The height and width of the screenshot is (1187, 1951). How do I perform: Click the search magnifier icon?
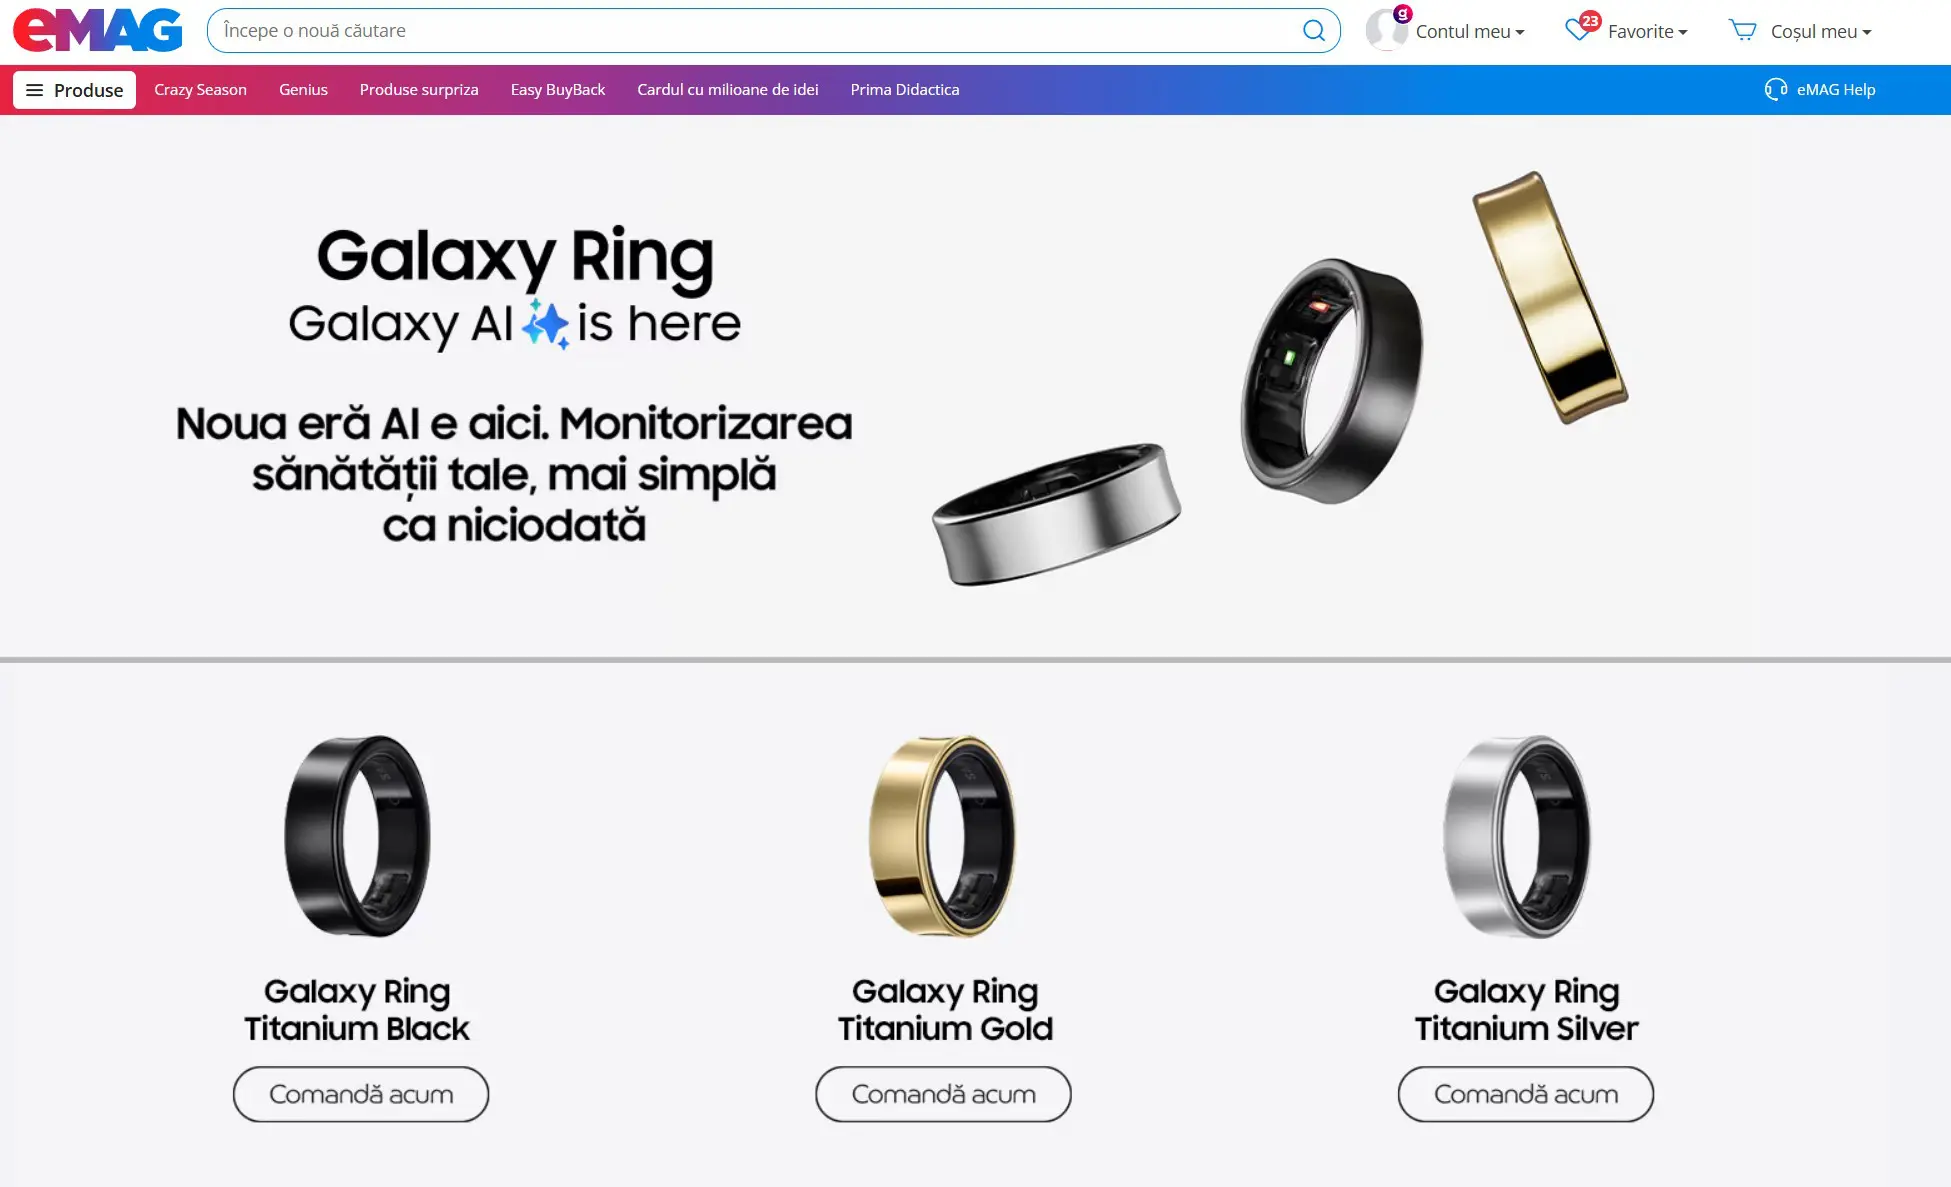(1314, 31)
